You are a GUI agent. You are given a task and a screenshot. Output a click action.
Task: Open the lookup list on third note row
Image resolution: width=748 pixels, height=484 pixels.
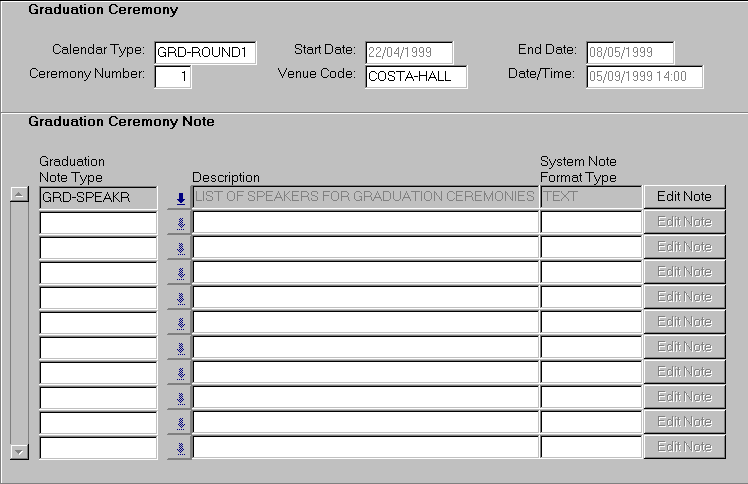click(180, 248)
